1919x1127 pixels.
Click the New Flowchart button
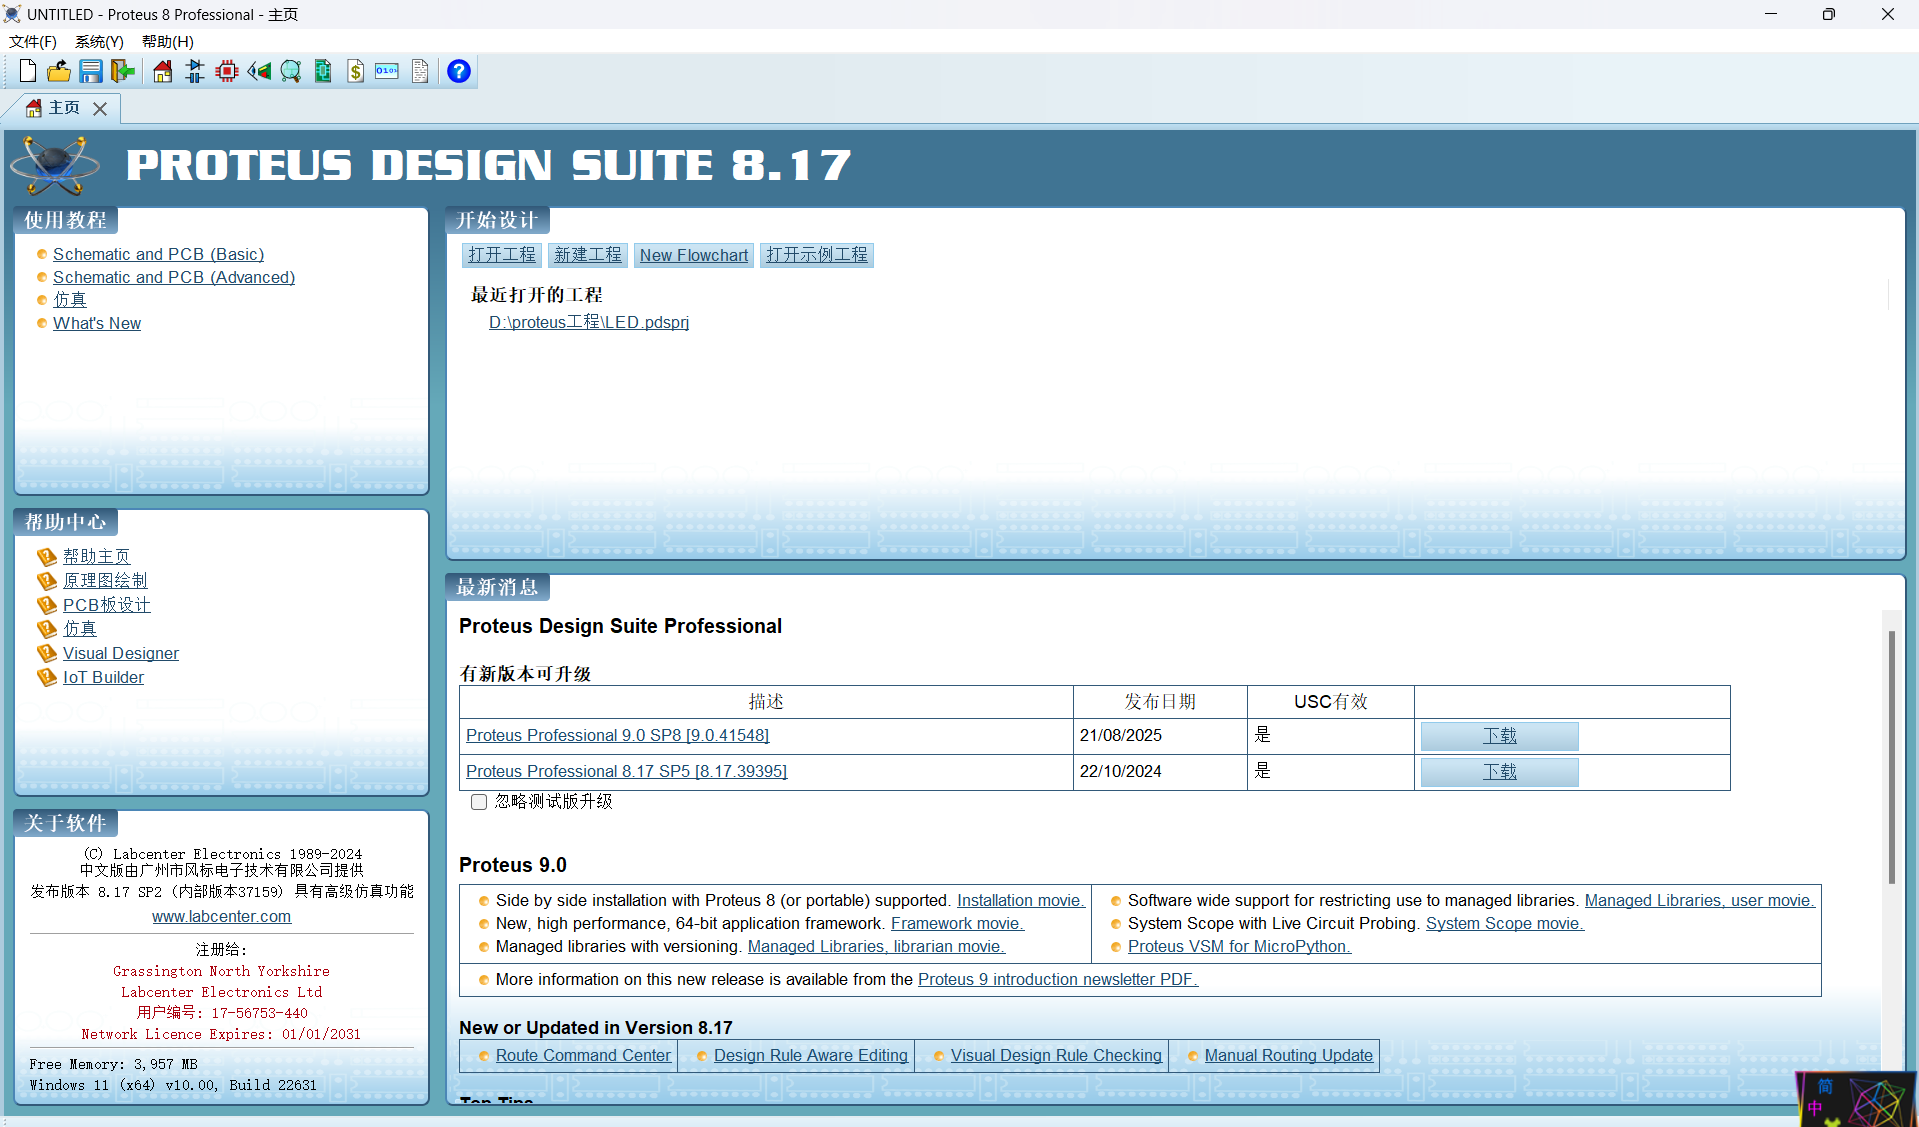[x=694, y=255]
